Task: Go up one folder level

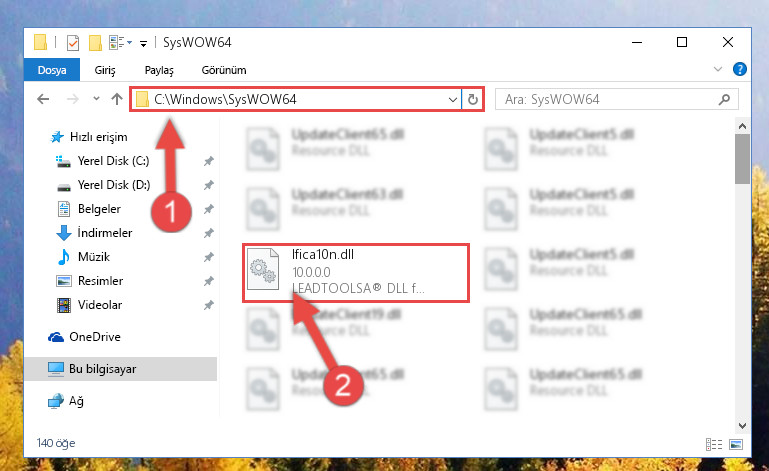Action: [x=117, y=100]
